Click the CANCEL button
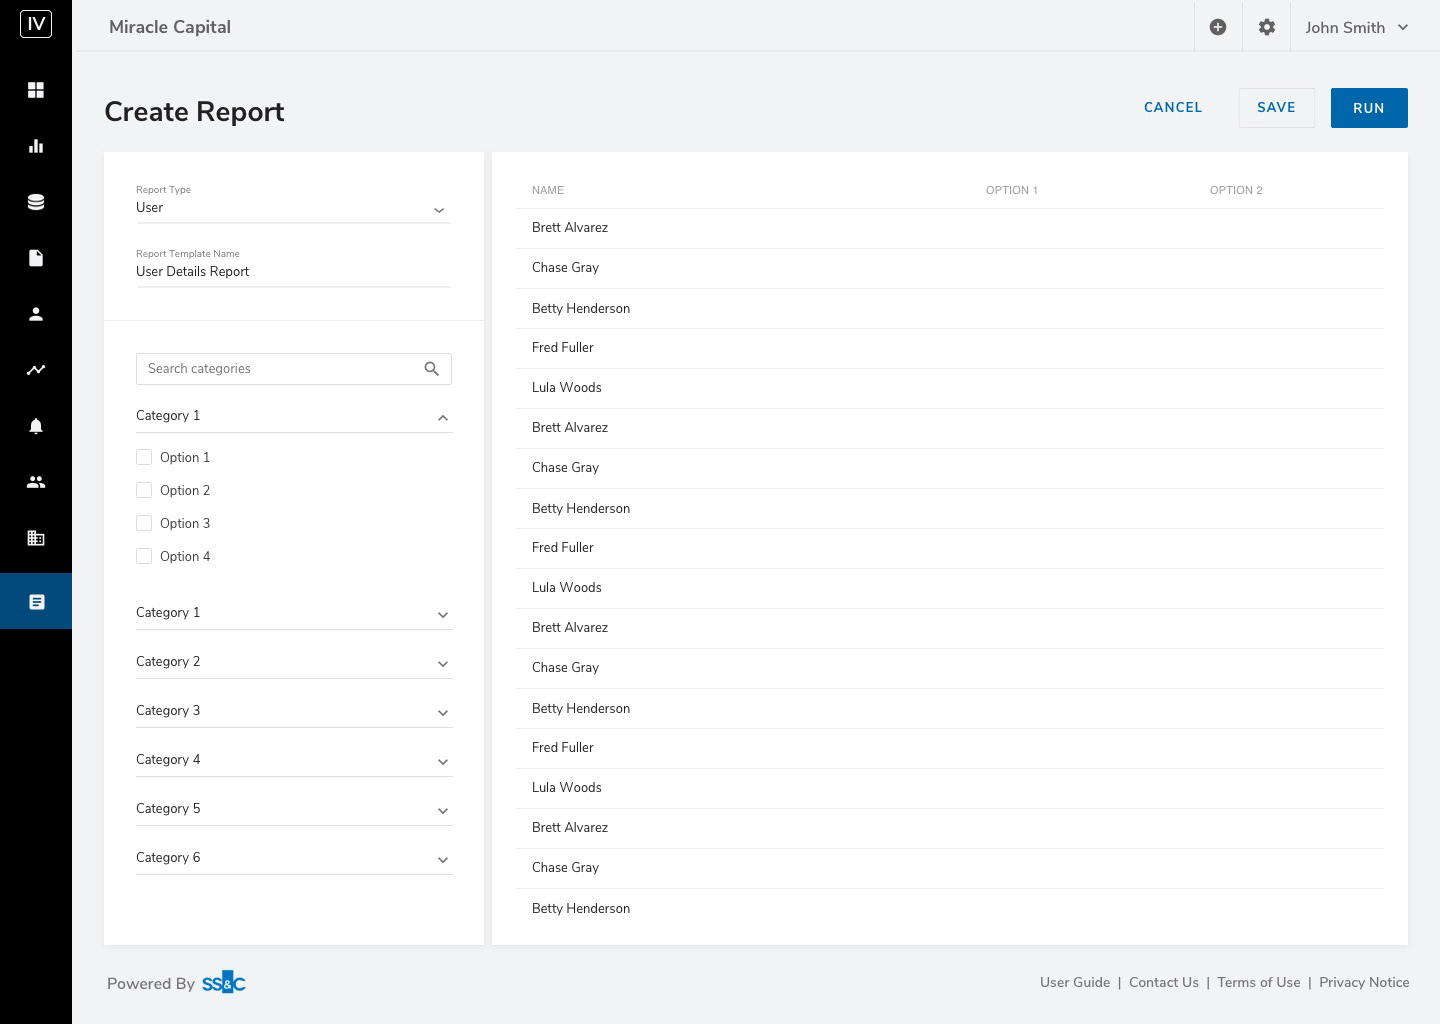 [1173, 107]
